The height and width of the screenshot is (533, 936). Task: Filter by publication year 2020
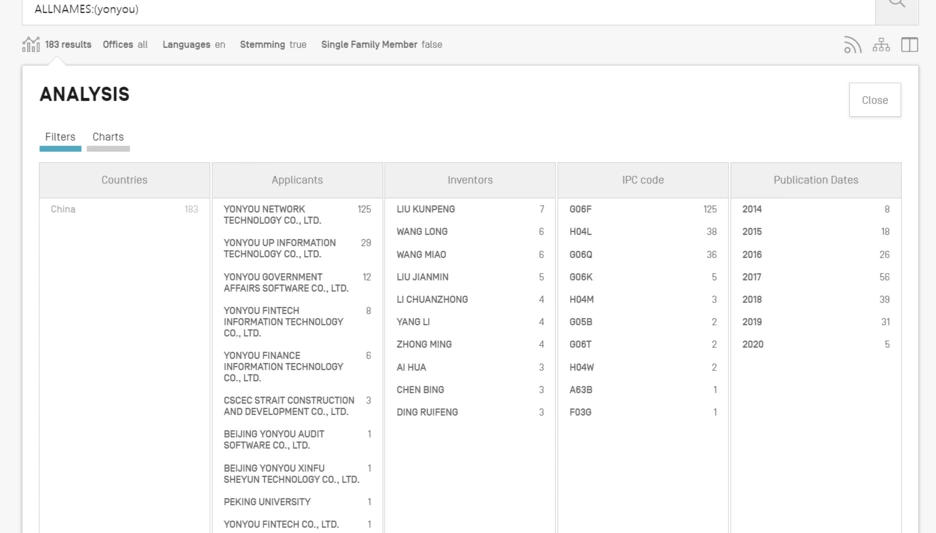[x=816, y=344]
